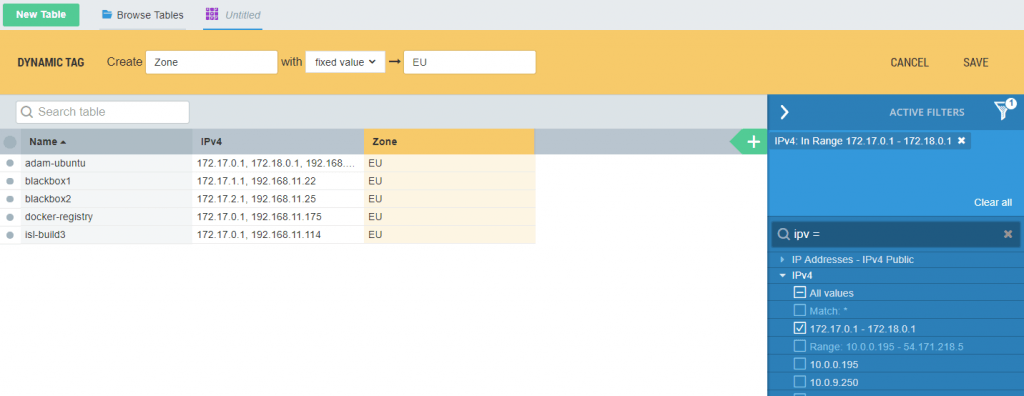Click the IPv4 cell 172.17.2.1, 192.168.11.25
Viewport: 1024px width, 396px height.
tap(278, 199)
